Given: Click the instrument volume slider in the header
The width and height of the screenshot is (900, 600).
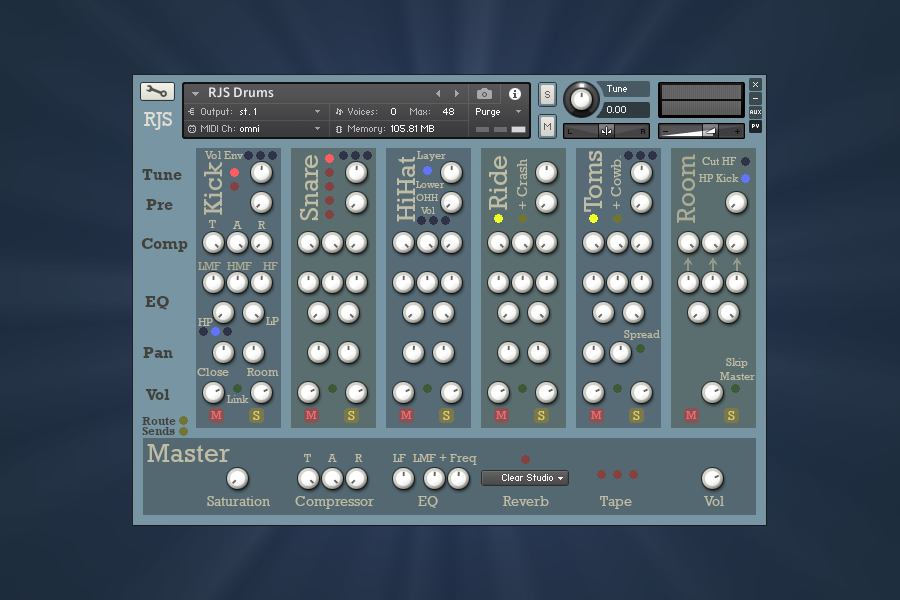Looking at the screenshot, I should point(701,131).
